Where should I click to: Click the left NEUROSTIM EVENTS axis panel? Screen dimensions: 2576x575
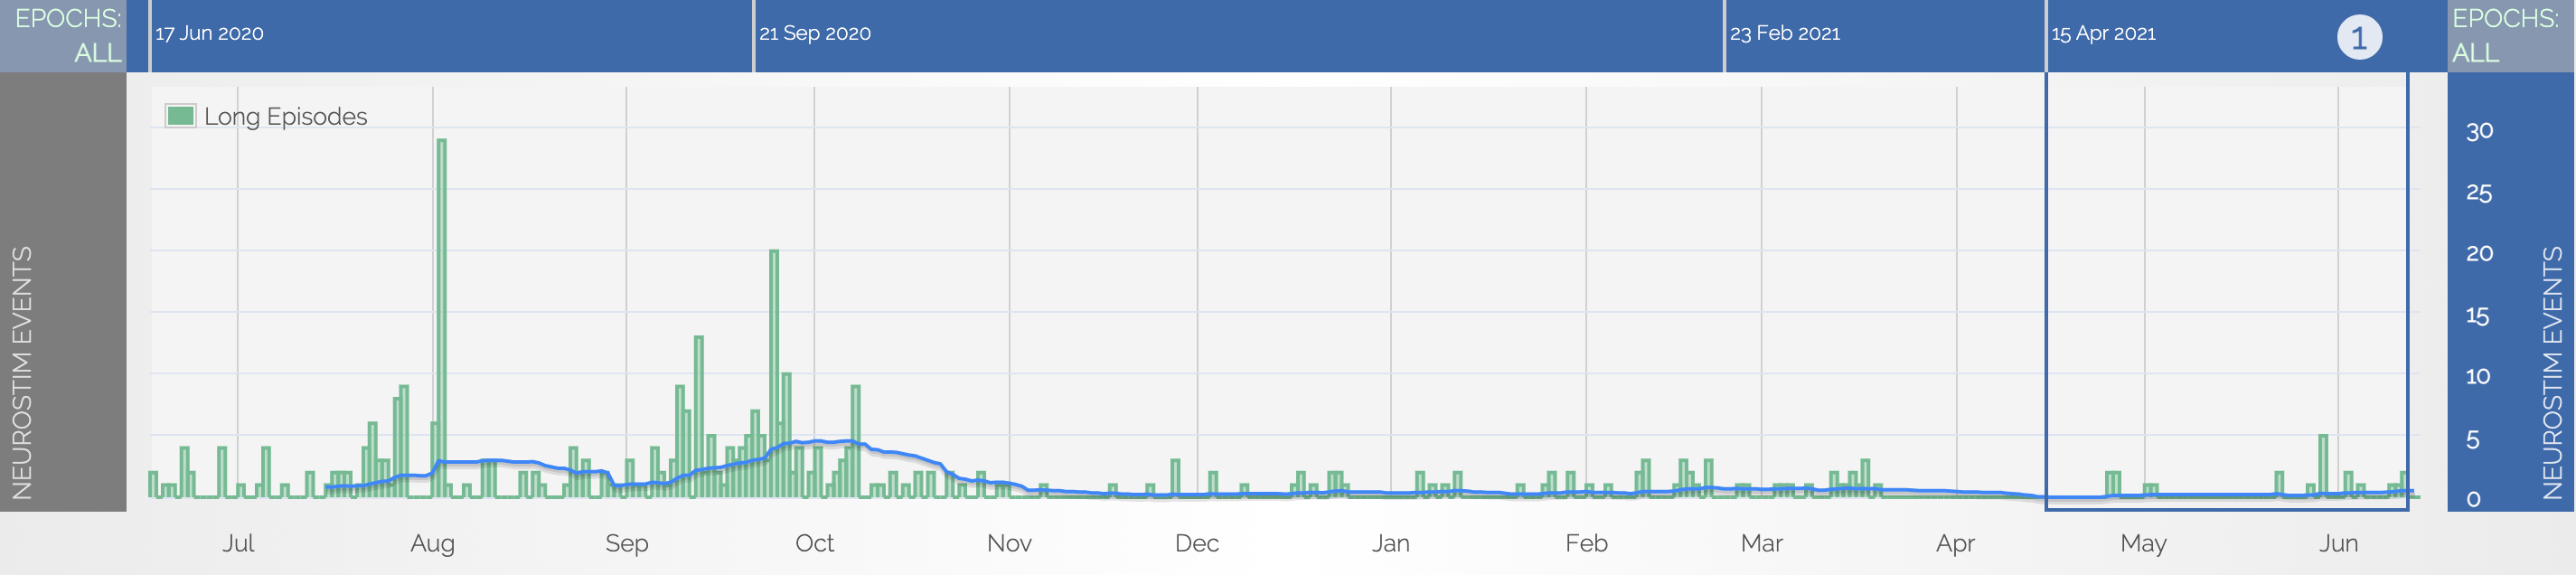coord(22,370)
